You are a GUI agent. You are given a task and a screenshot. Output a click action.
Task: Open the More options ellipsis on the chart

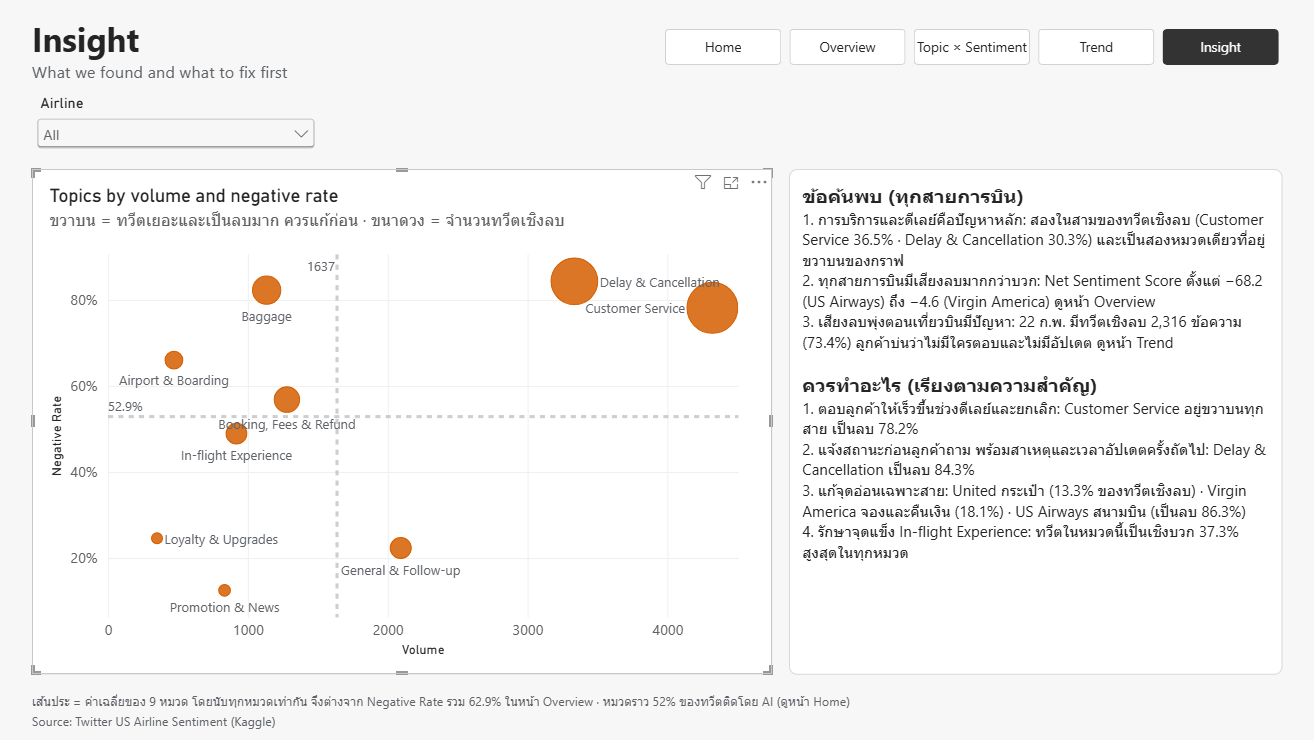pyautogui.click(x=759, y=182)
